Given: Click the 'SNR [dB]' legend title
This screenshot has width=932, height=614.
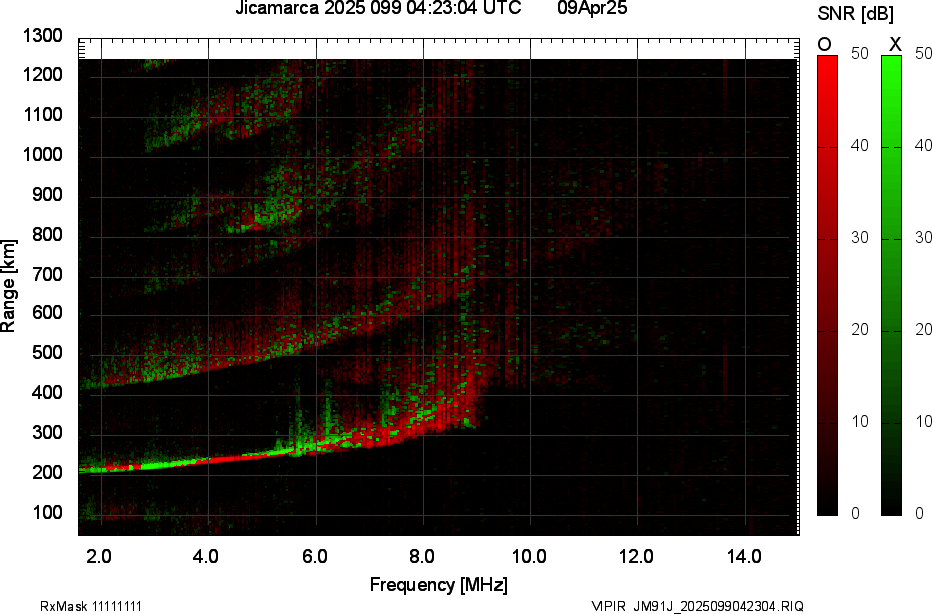Looking at the screenshot, I should point(855,13).
